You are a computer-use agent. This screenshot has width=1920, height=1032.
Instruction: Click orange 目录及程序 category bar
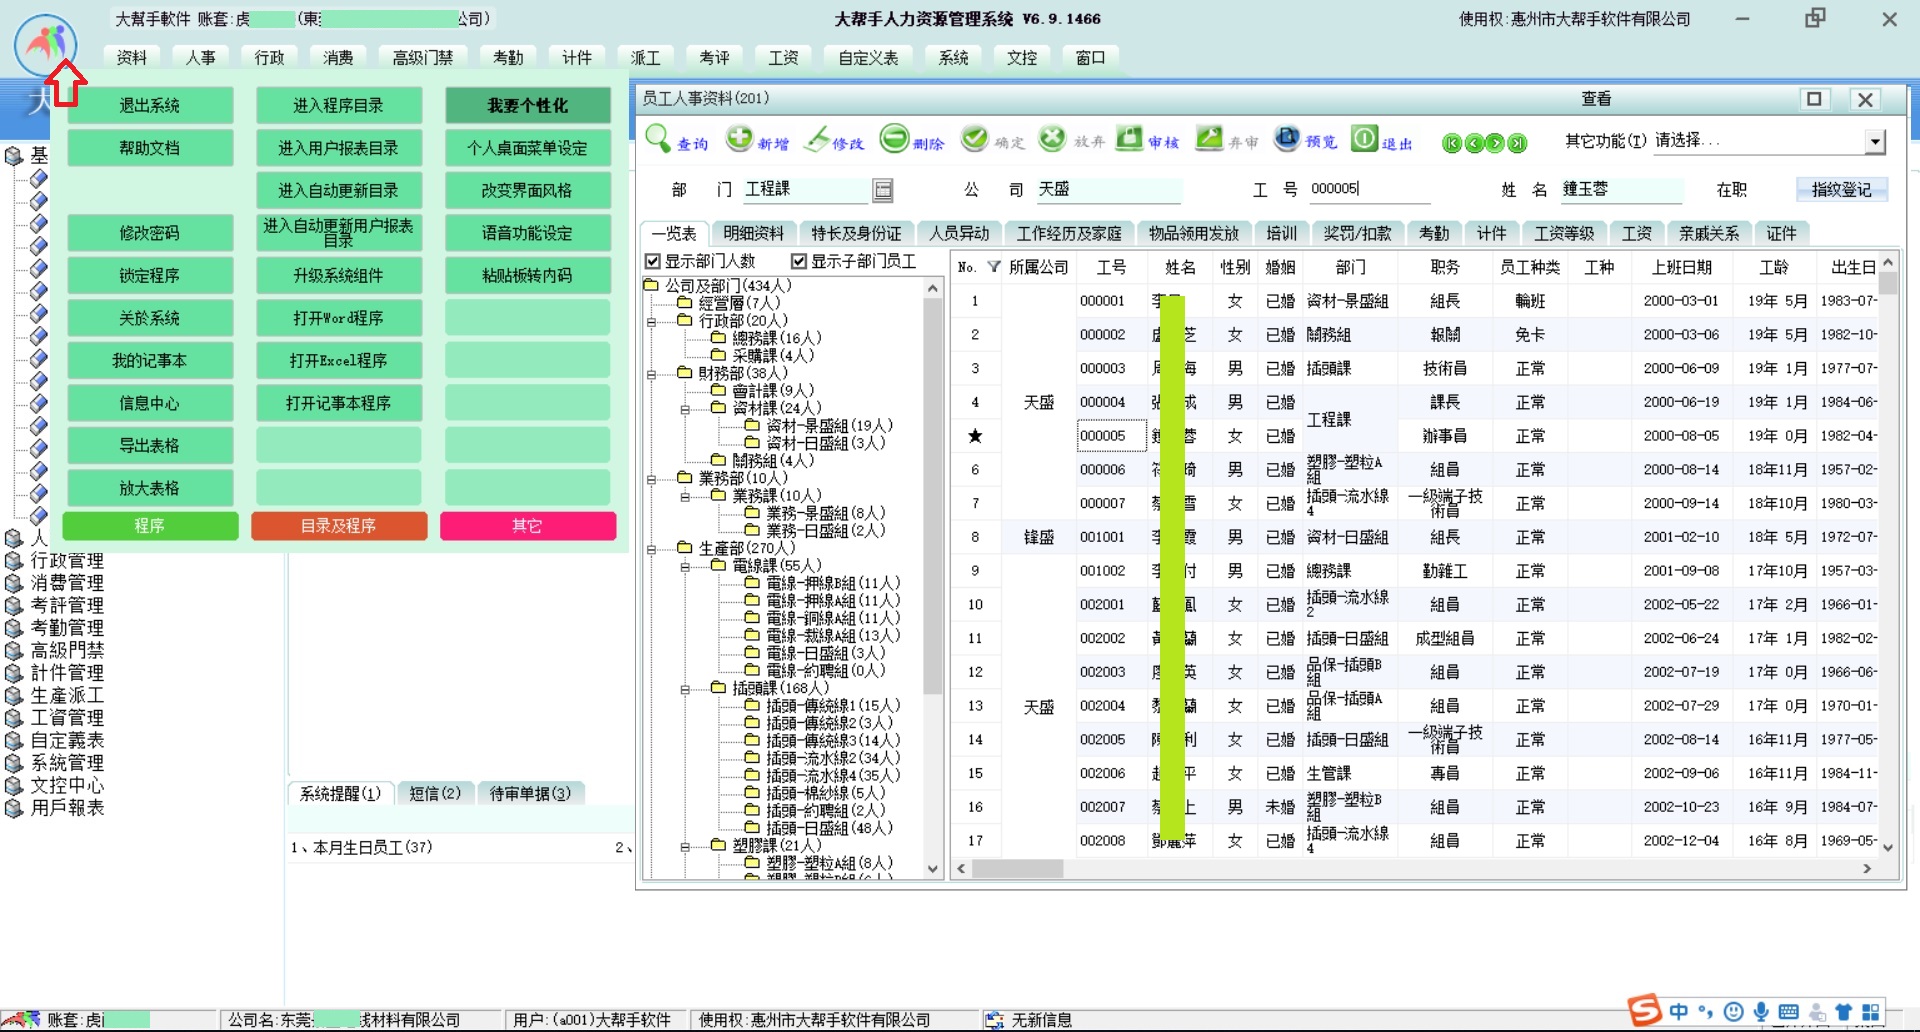338,526
